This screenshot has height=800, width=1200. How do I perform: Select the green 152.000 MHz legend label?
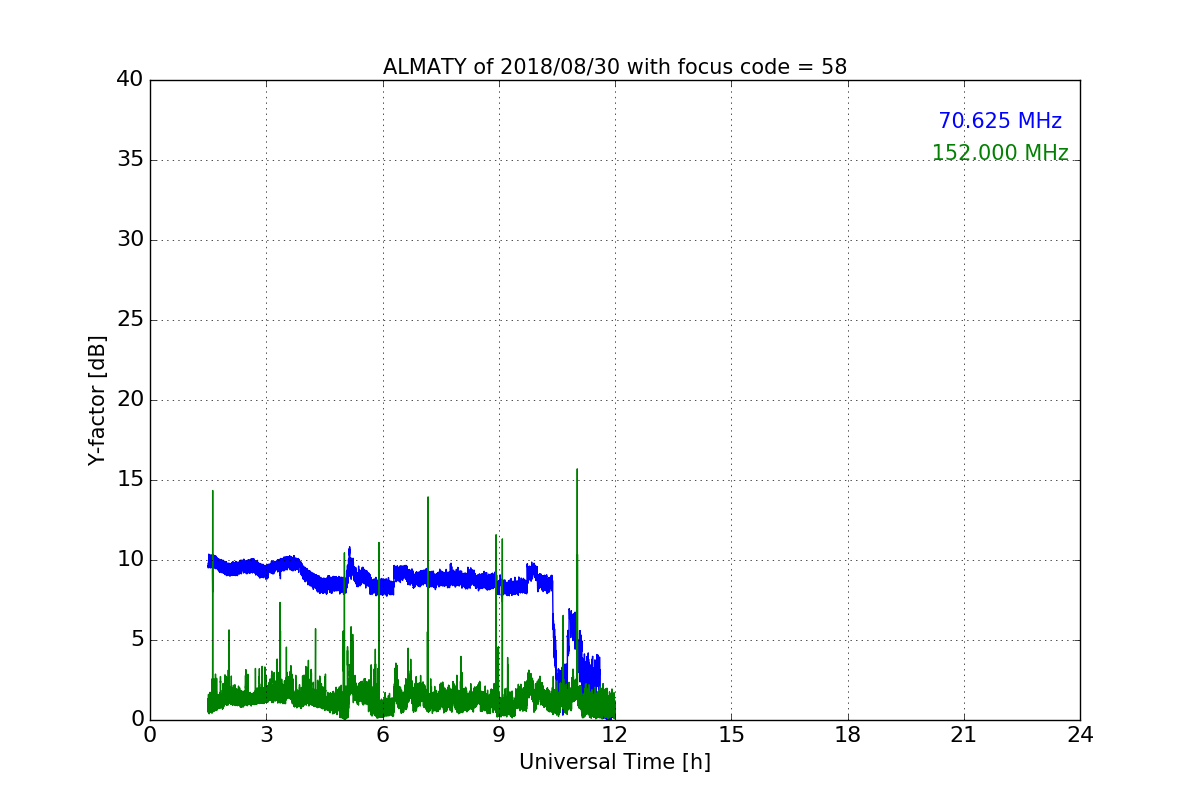pyautogui.click(x=1000, y=153)
